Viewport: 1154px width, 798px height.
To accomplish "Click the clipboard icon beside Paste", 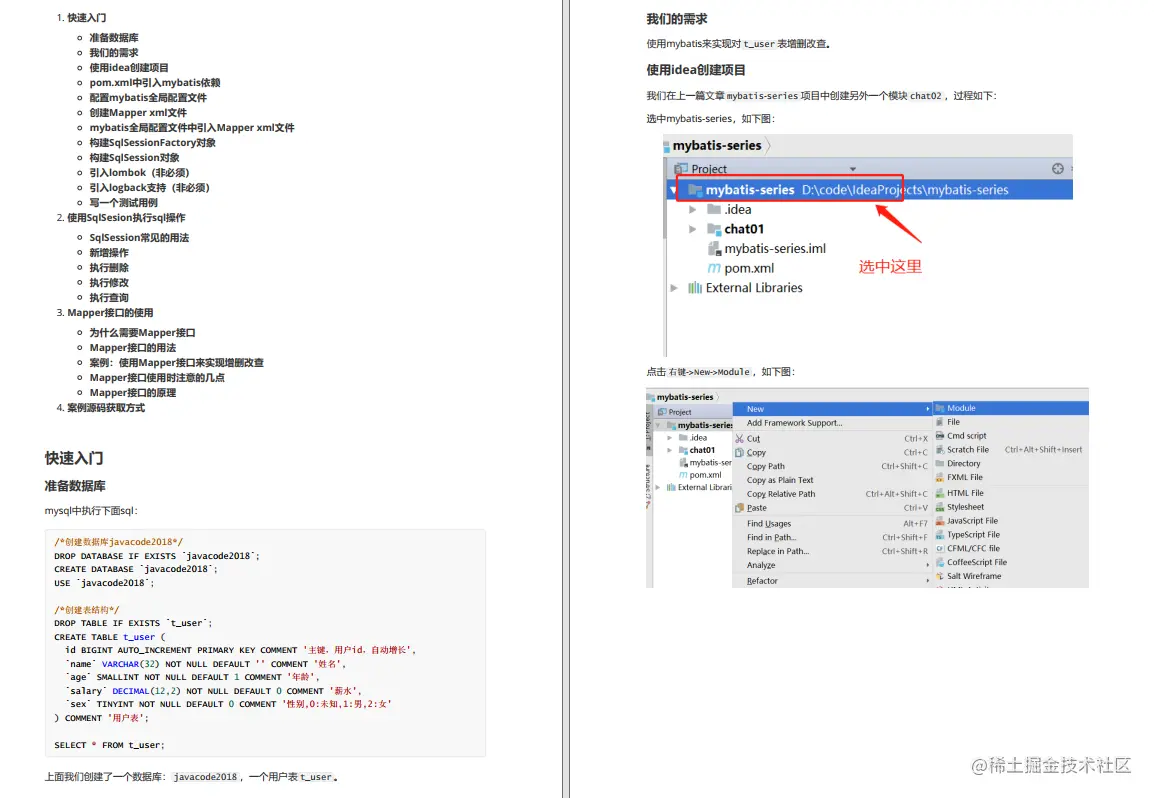I will pos(739,508).
